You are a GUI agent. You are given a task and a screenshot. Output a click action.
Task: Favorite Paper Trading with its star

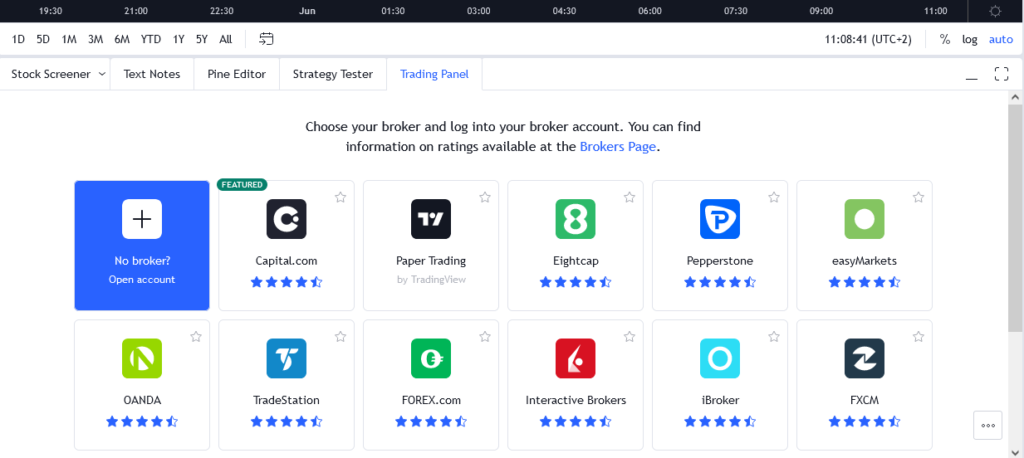click(x=485, y=197)
